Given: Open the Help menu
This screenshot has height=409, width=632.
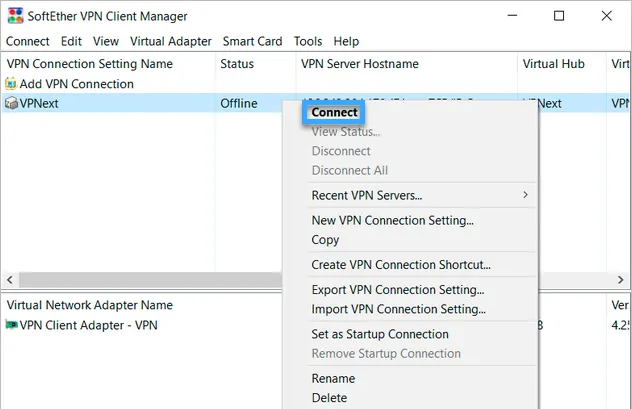Looking at the screenshot, I should click(346, 41).
